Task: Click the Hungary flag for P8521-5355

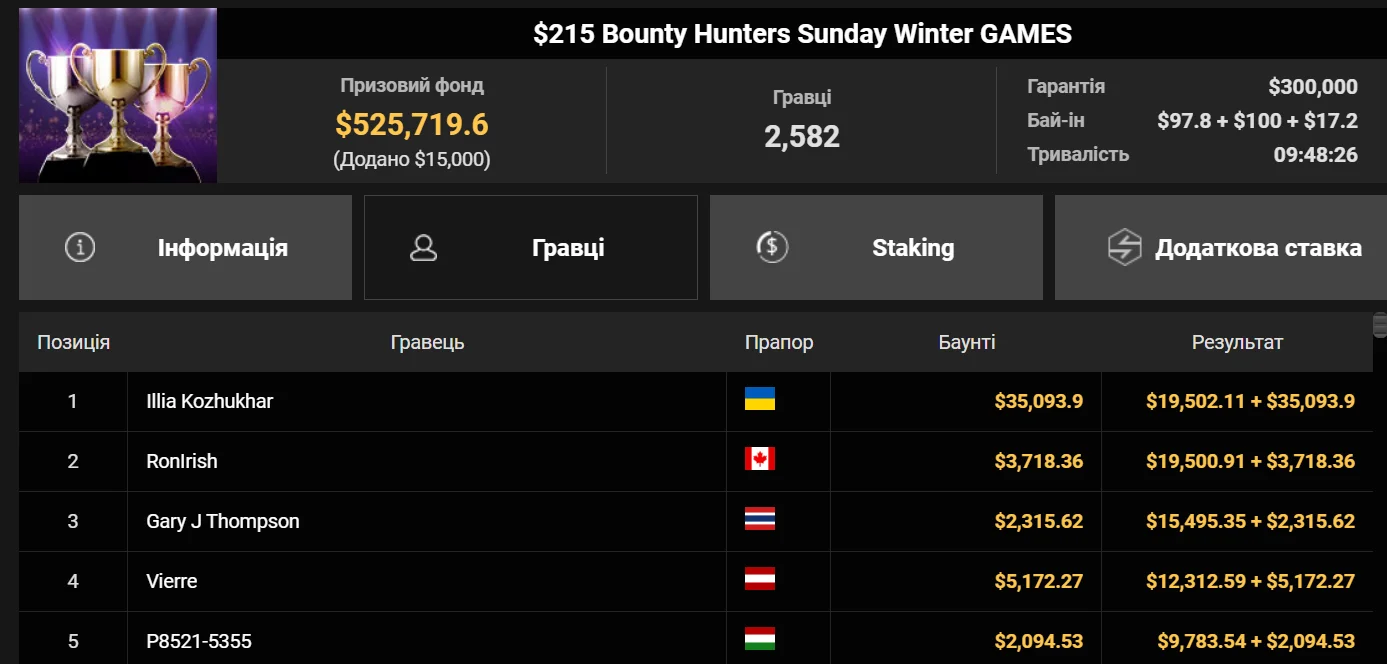Action: tap(760, 640)
